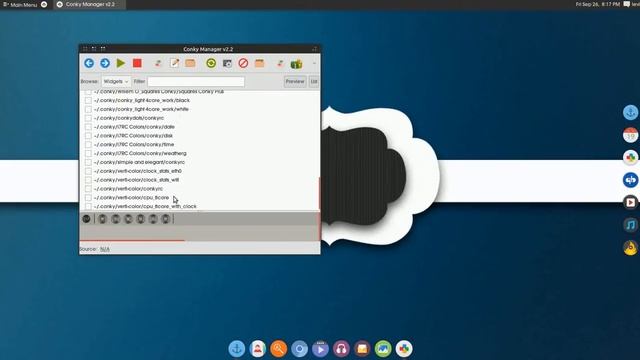Open the Main Menu in top panel
The width and height of the screenshot is (640, 360).
(20, 4)
